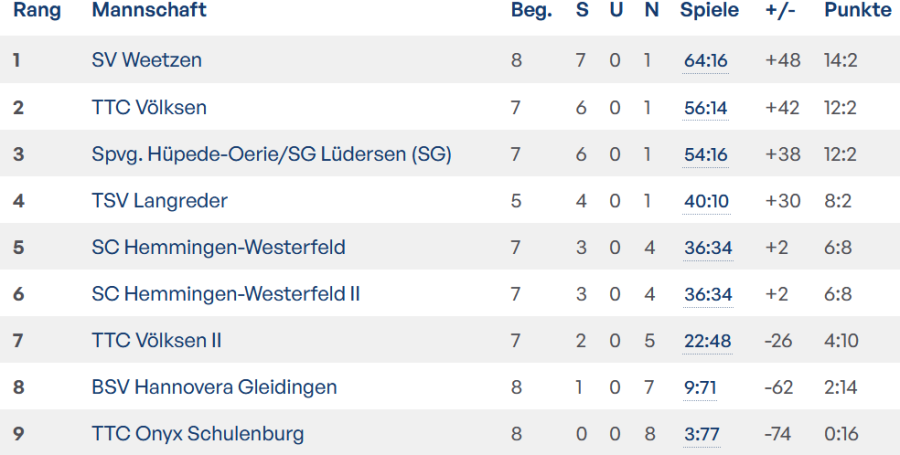Select the TSV Langreder team name
This screenshot has height=455, width=900.
tap(159, 201)
